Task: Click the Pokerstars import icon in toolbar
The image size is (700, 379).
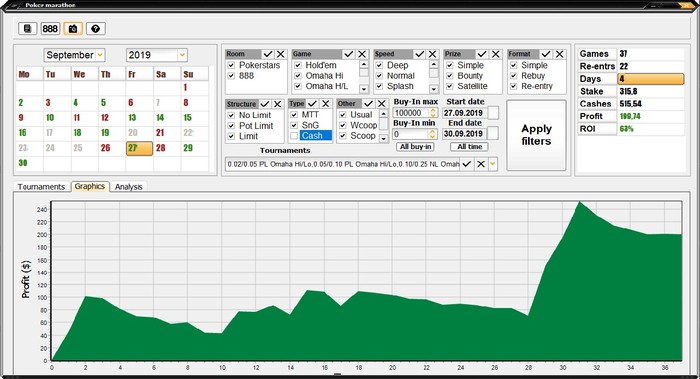Action: tap(27, 29)
